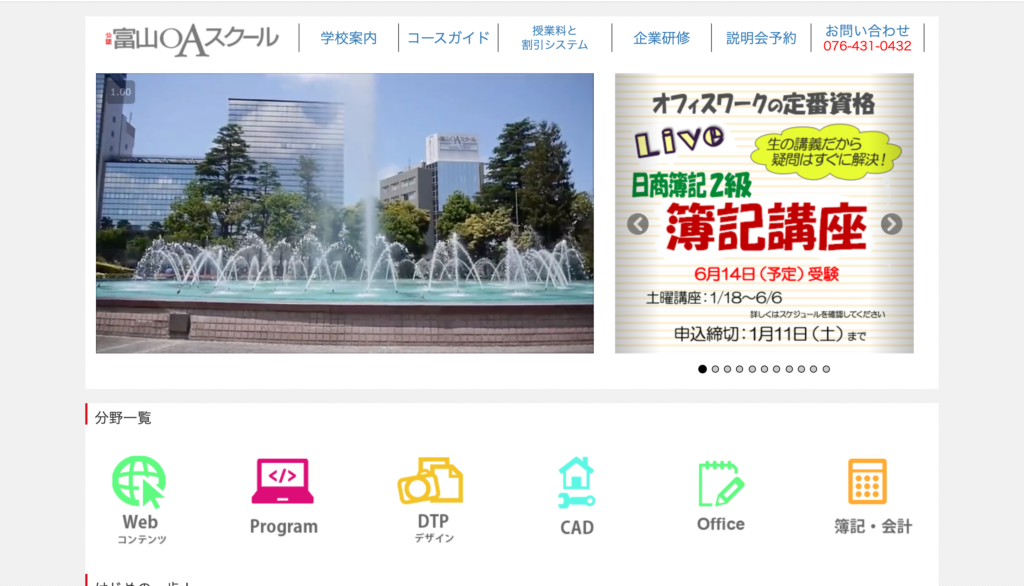Select the first carousel dot indicator
Viewport: 1024px width, 586px height.
click(x=700, y=371)
